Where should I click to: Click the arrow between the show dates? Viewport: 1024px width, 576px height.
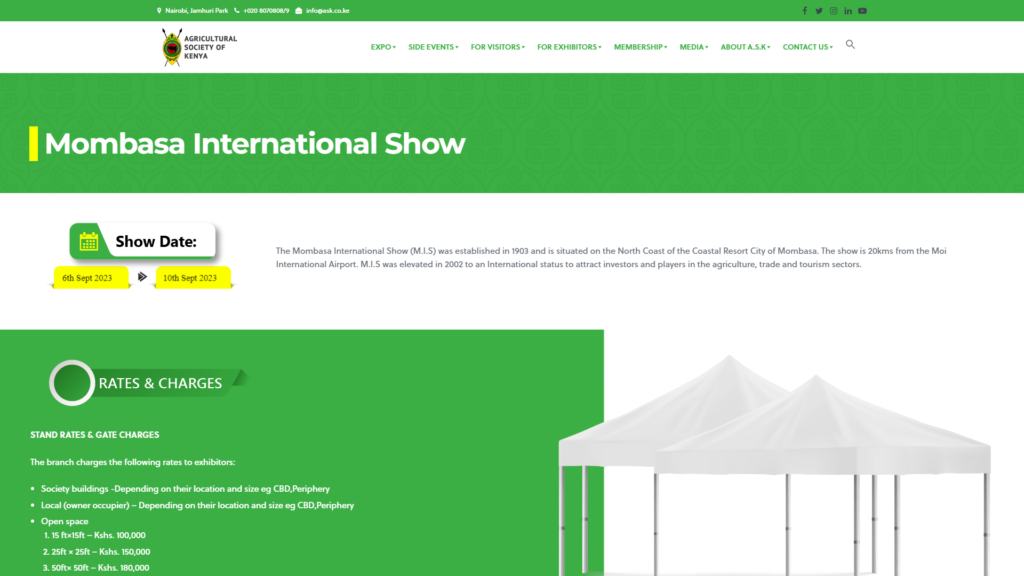pos(142,277)
